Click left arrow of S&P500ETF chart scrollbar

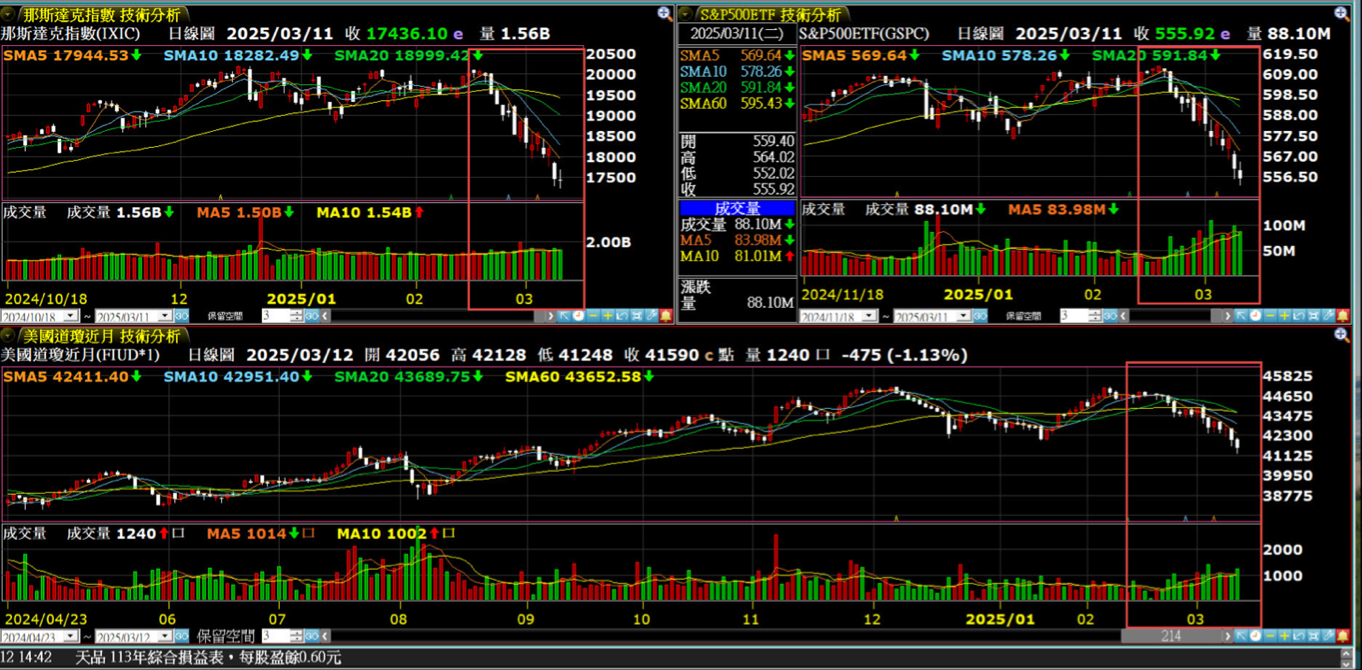(x=1123, y=316)
